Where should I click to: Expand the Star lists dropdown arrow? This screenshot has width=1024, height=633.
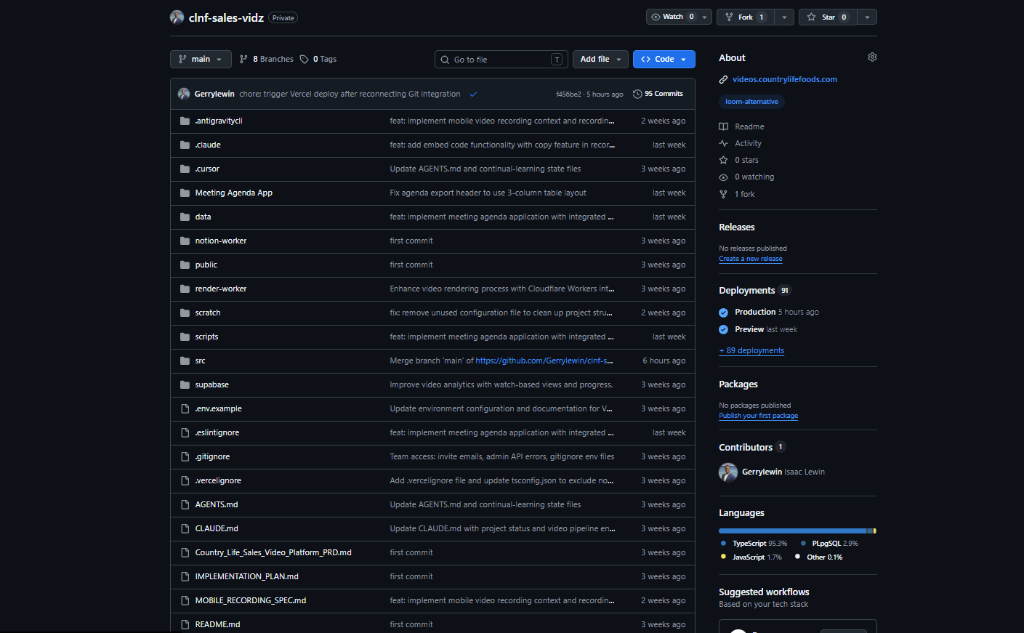[867, 18]
